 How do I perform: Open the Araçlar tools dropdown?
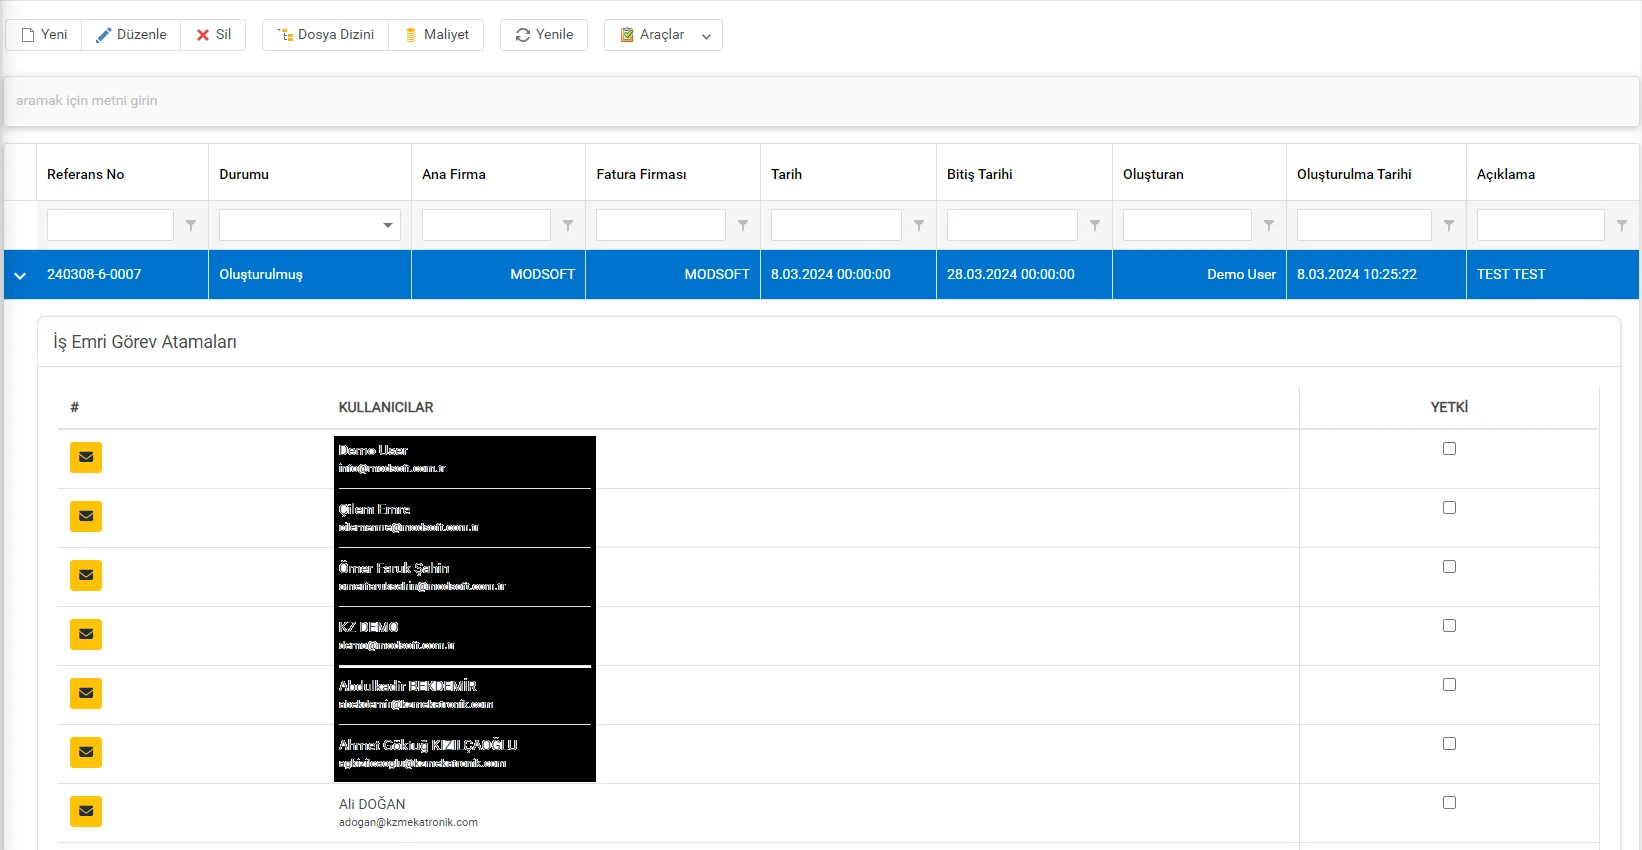pos(663,35)
